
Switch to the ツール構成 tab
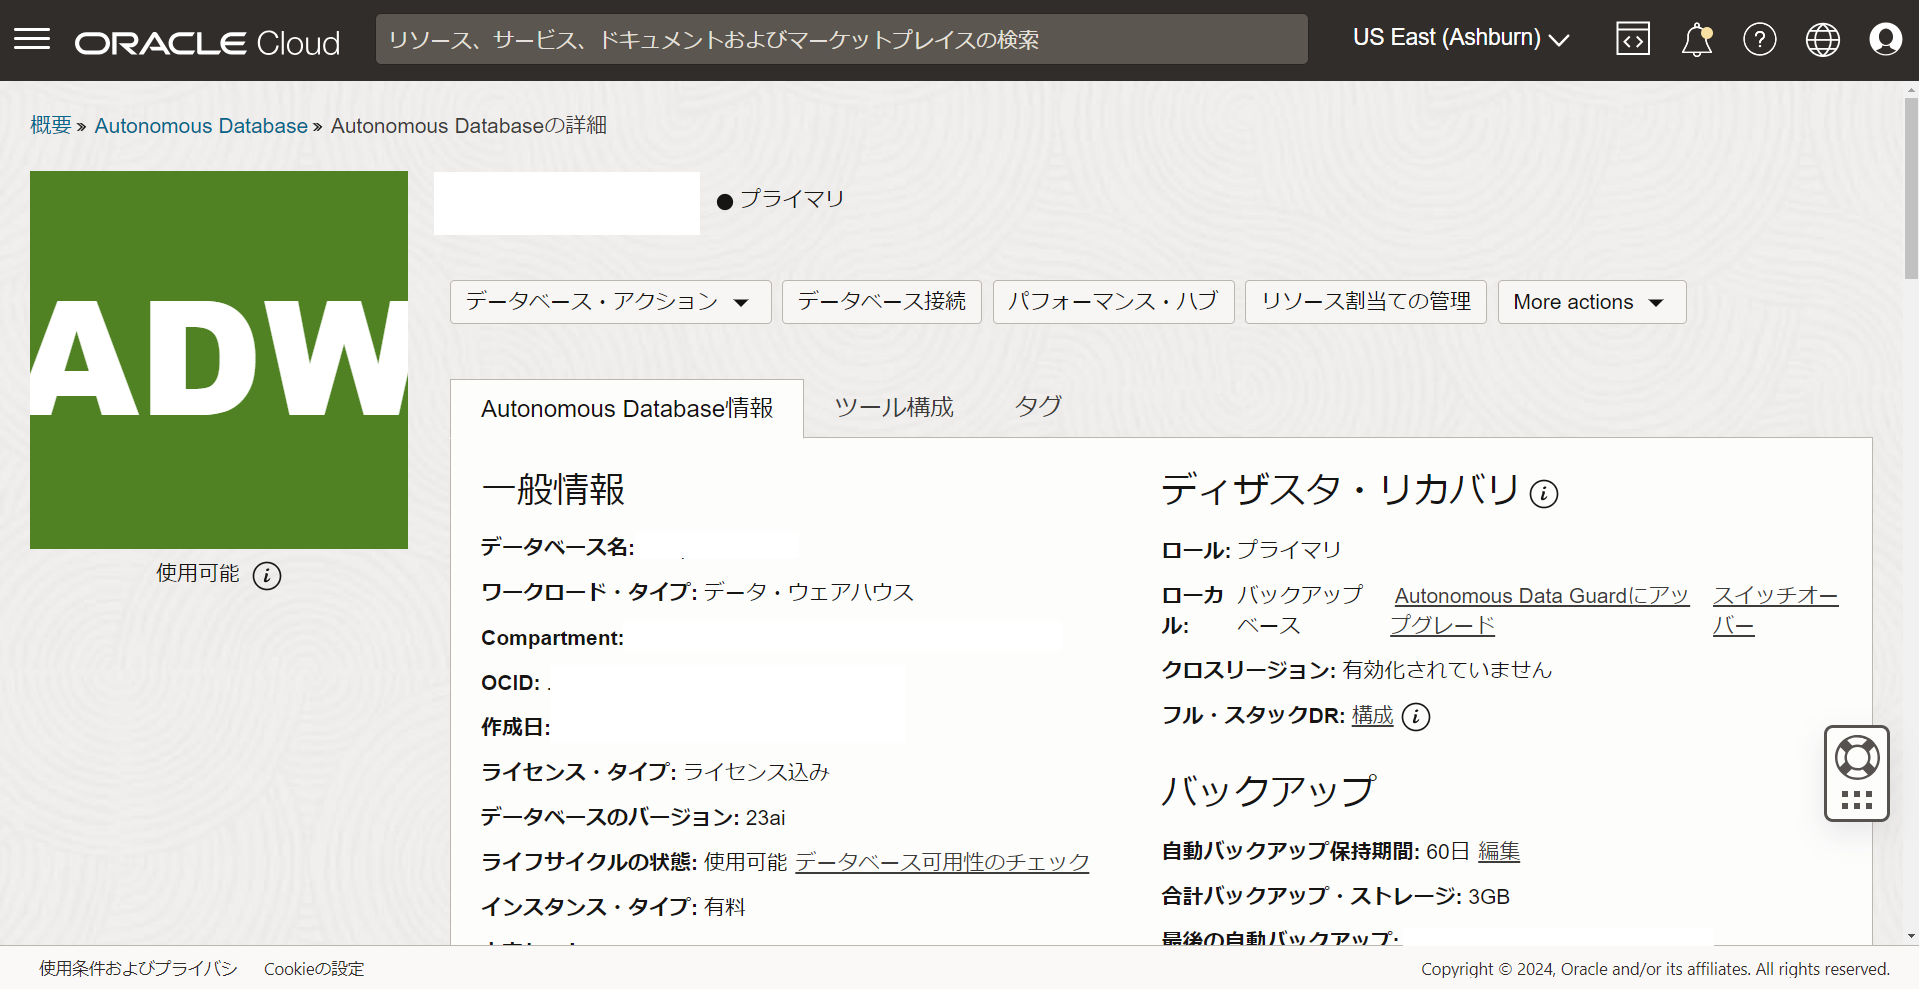893,407
